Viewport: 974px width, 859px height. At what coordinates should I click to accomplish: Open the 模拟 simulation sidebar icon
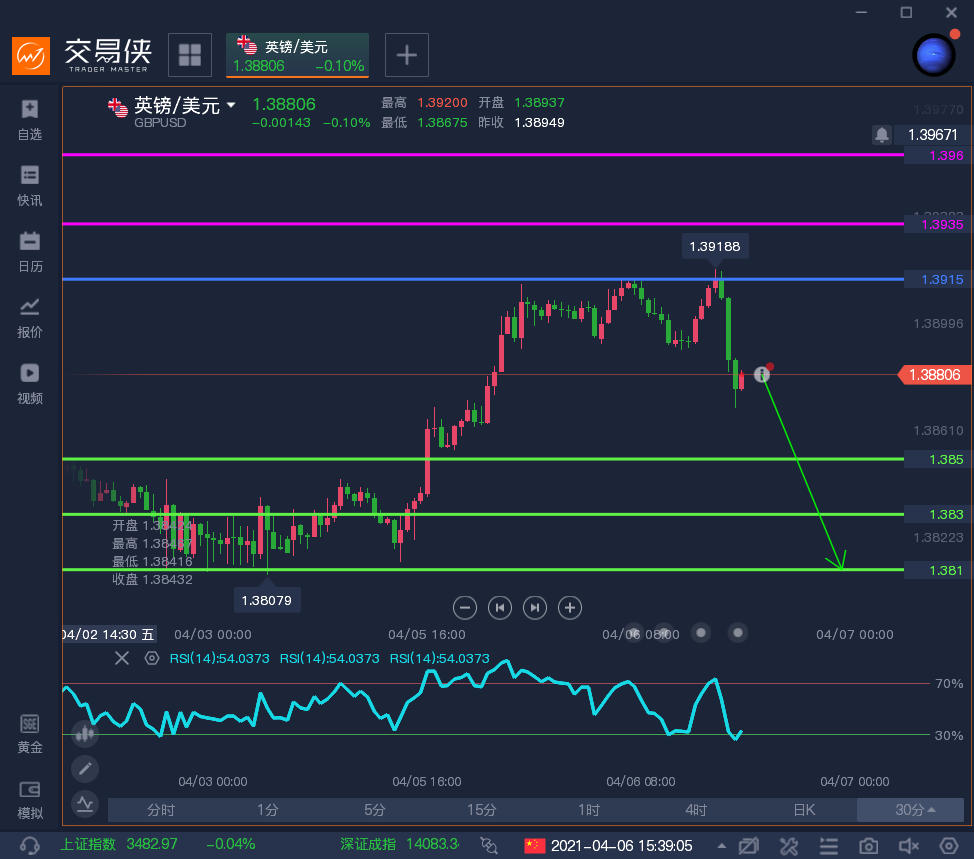point(29,800)
